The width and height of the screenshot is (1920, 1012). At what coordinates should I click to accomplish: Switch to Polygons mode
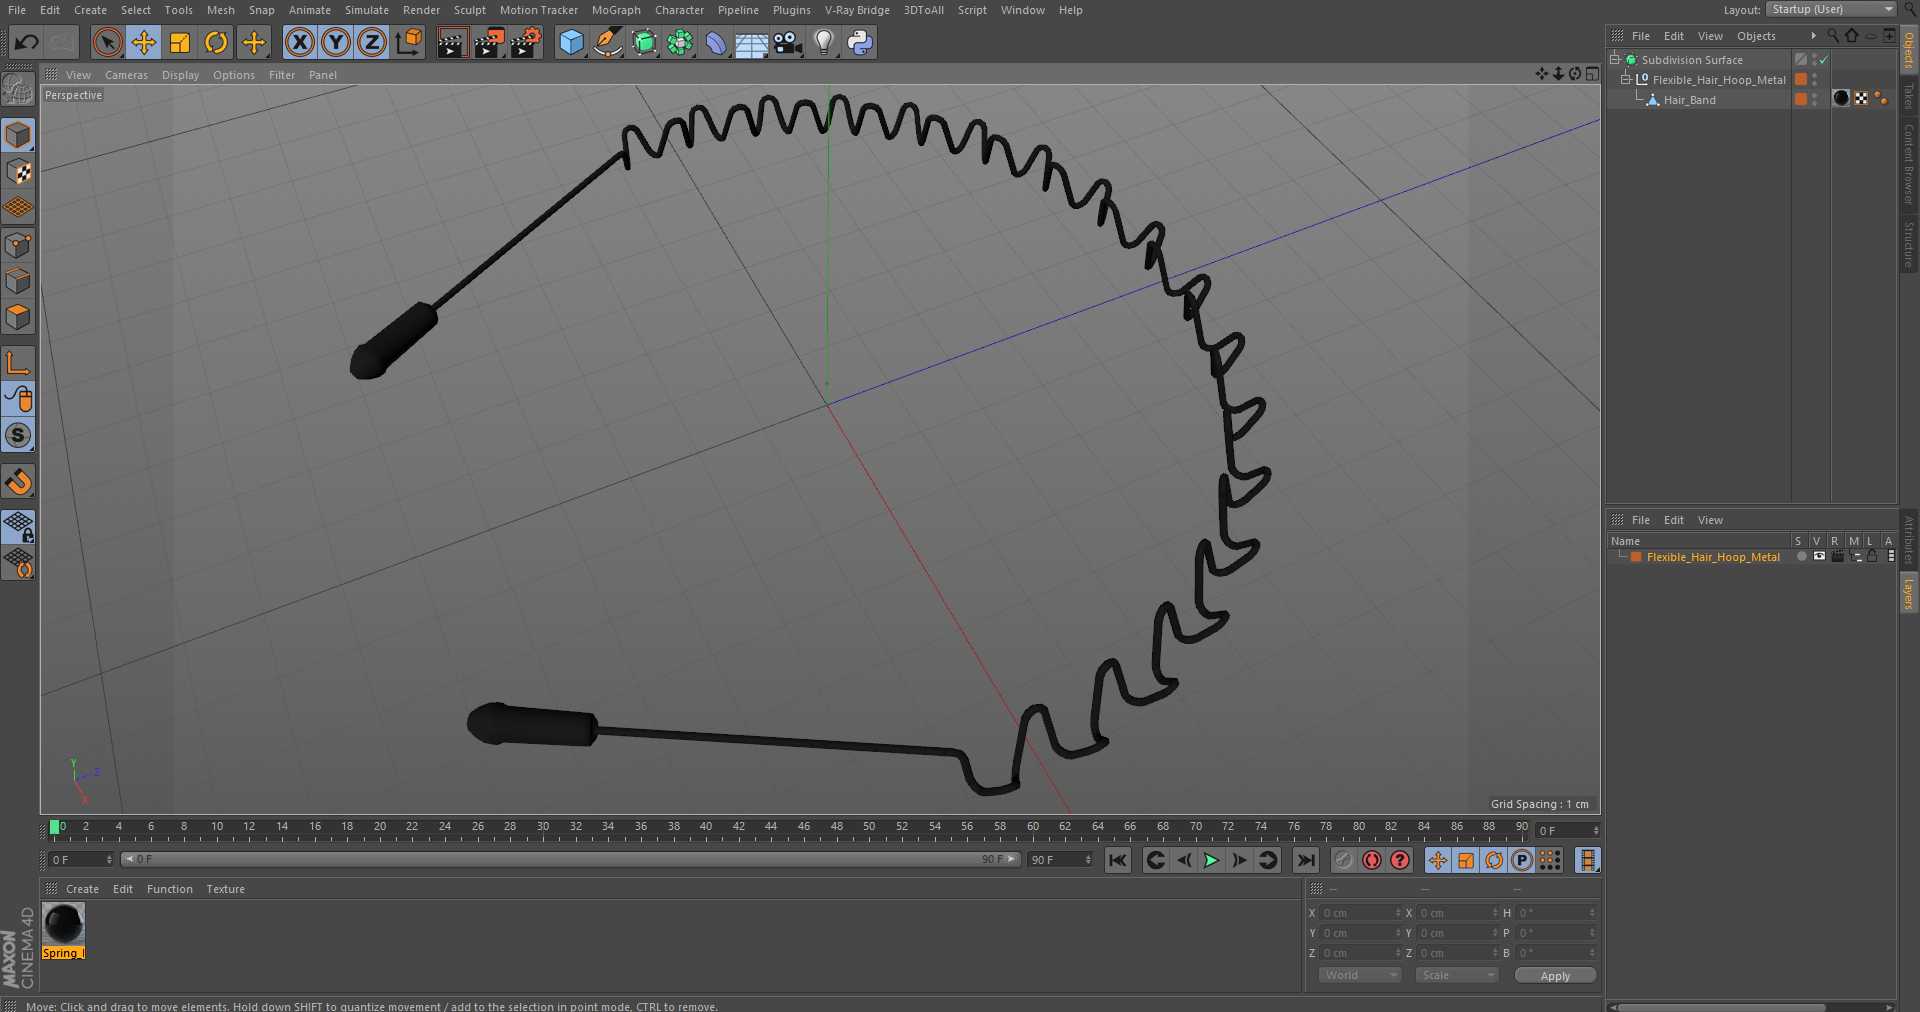coord(18,317)
